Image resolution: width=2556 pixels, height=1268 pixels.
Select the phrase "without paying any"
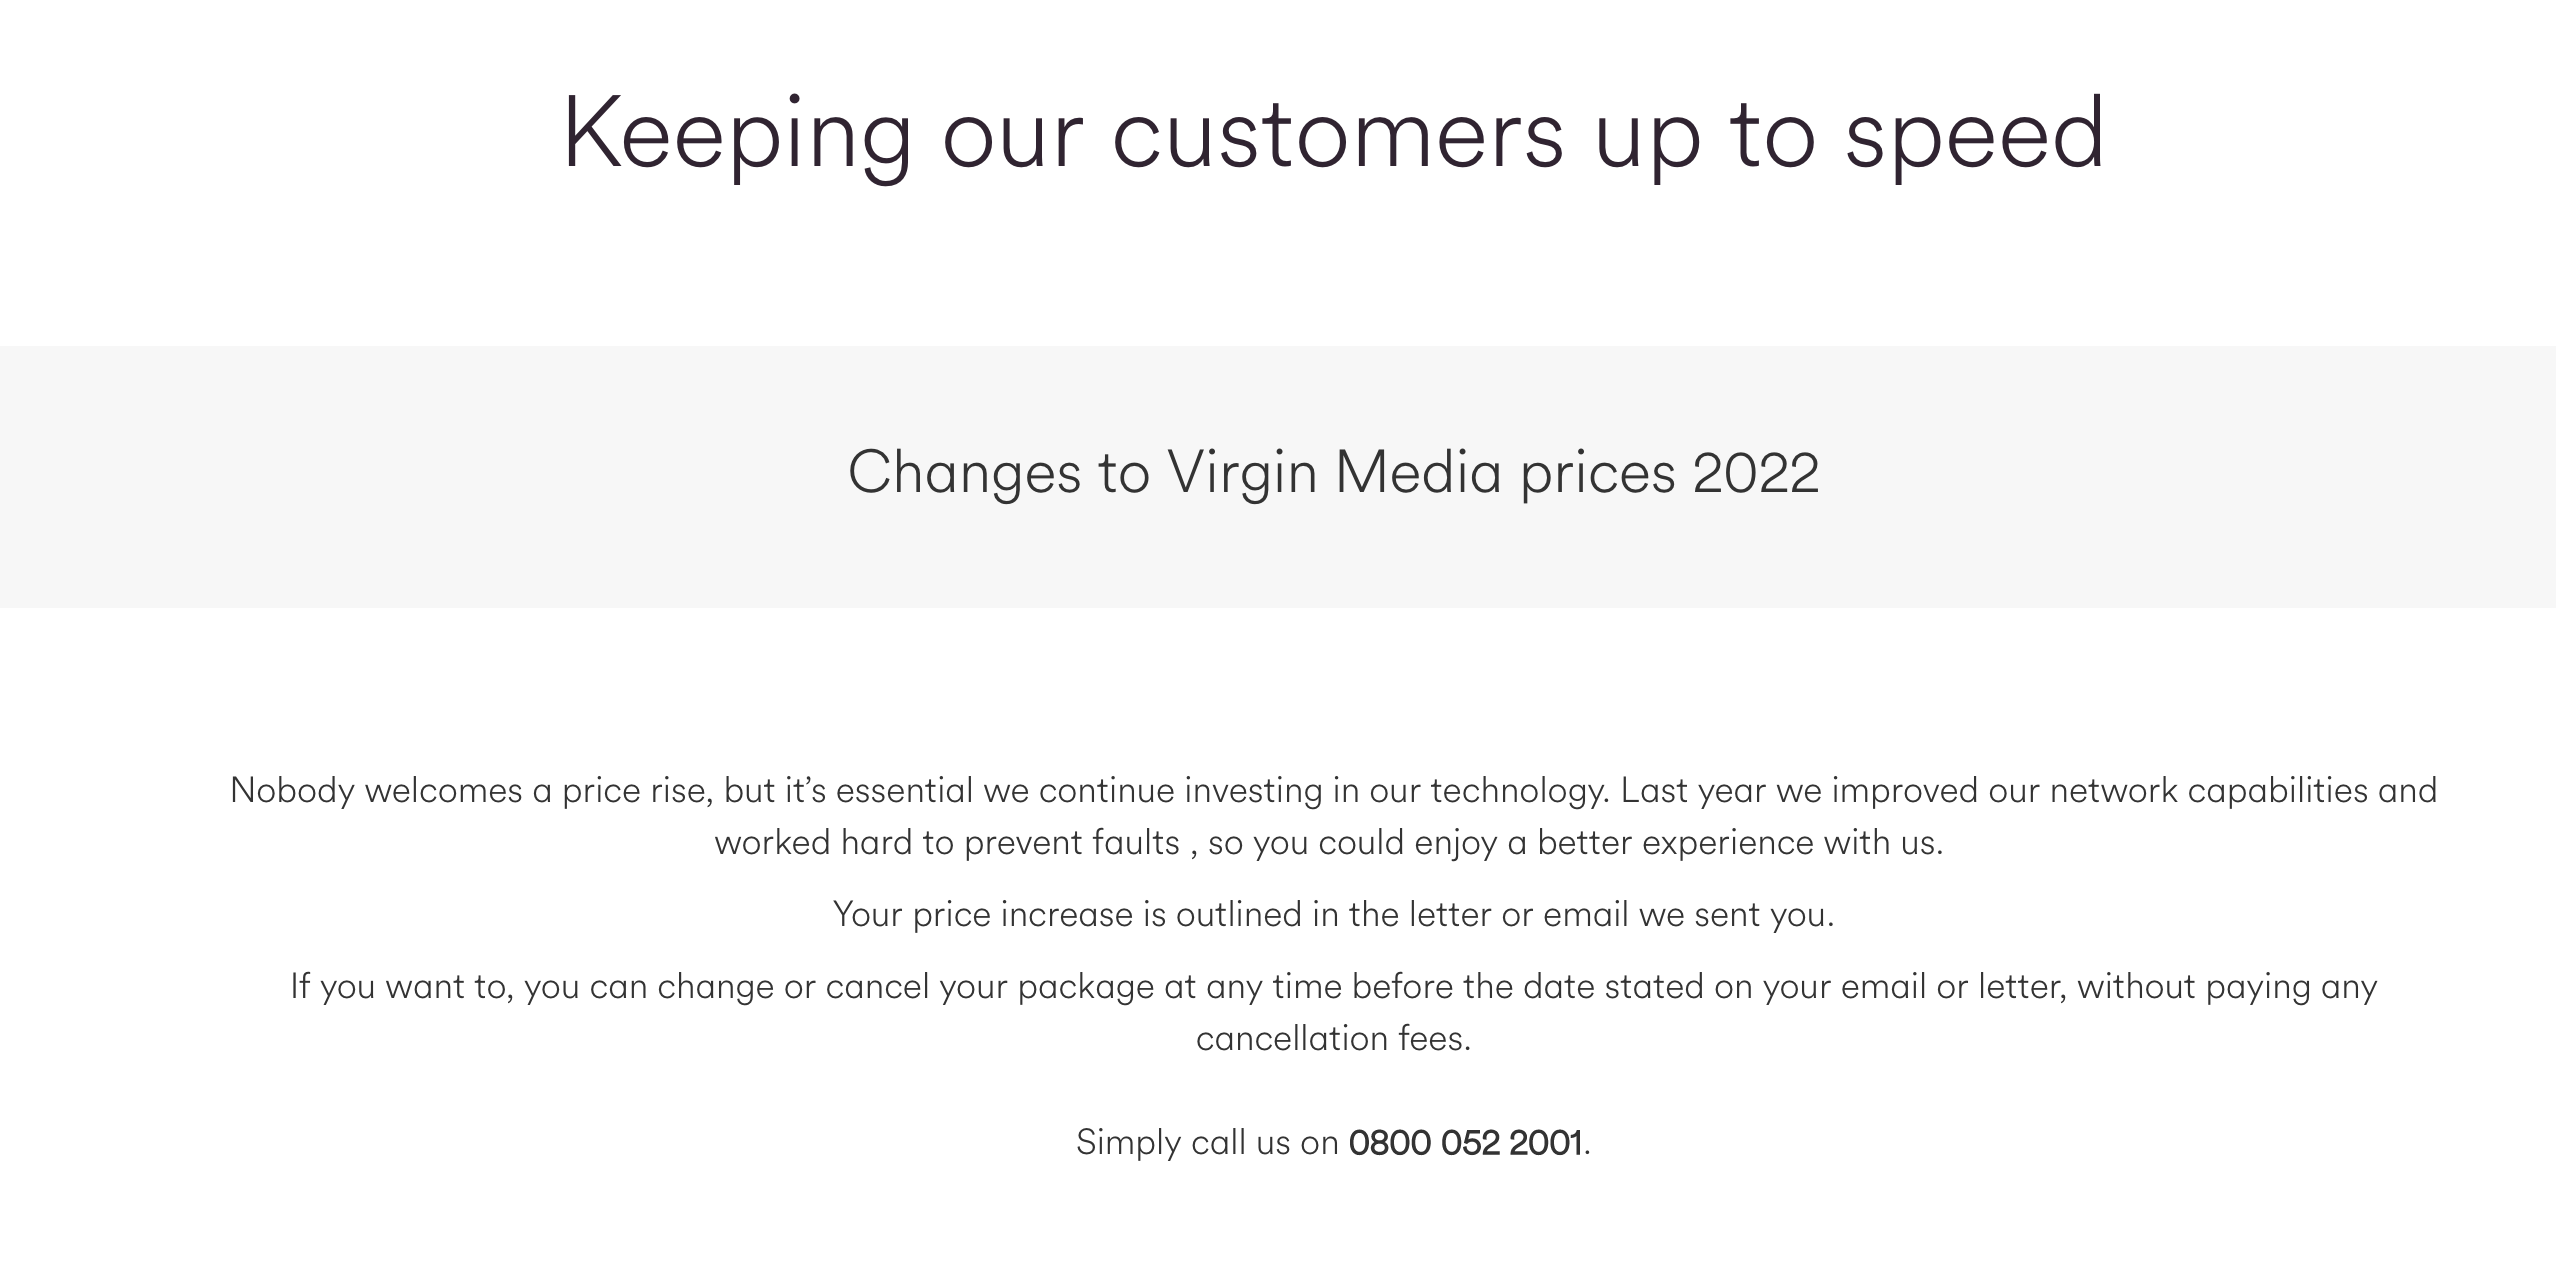2227,986
